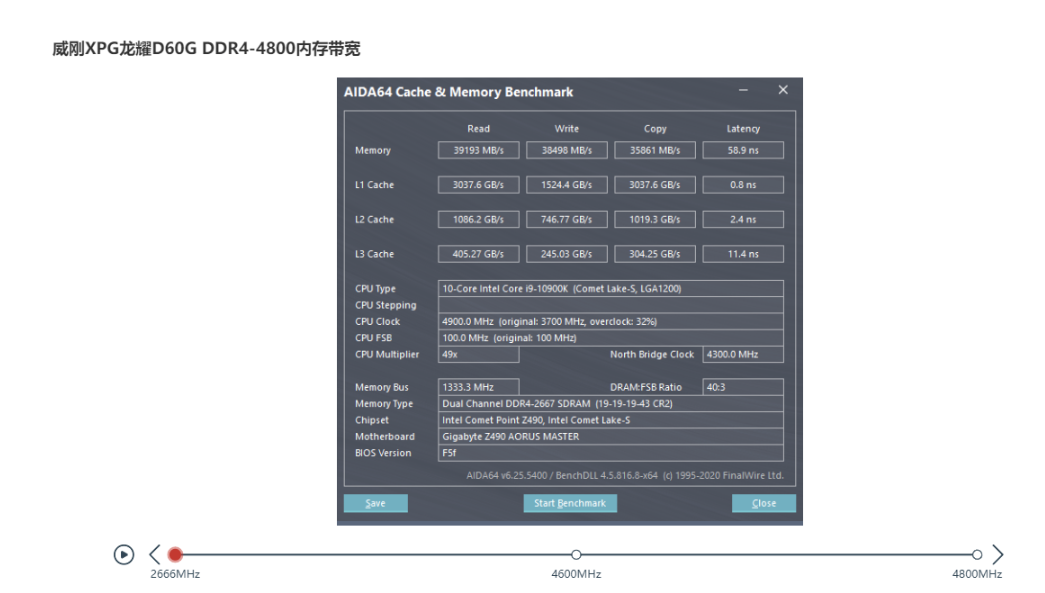Image resolution: width=1045 pixels, height=593 pixels.
Task: Click L2 Cache Copy value 1019.3 GB/s
Action: click(x=654, y=219)
